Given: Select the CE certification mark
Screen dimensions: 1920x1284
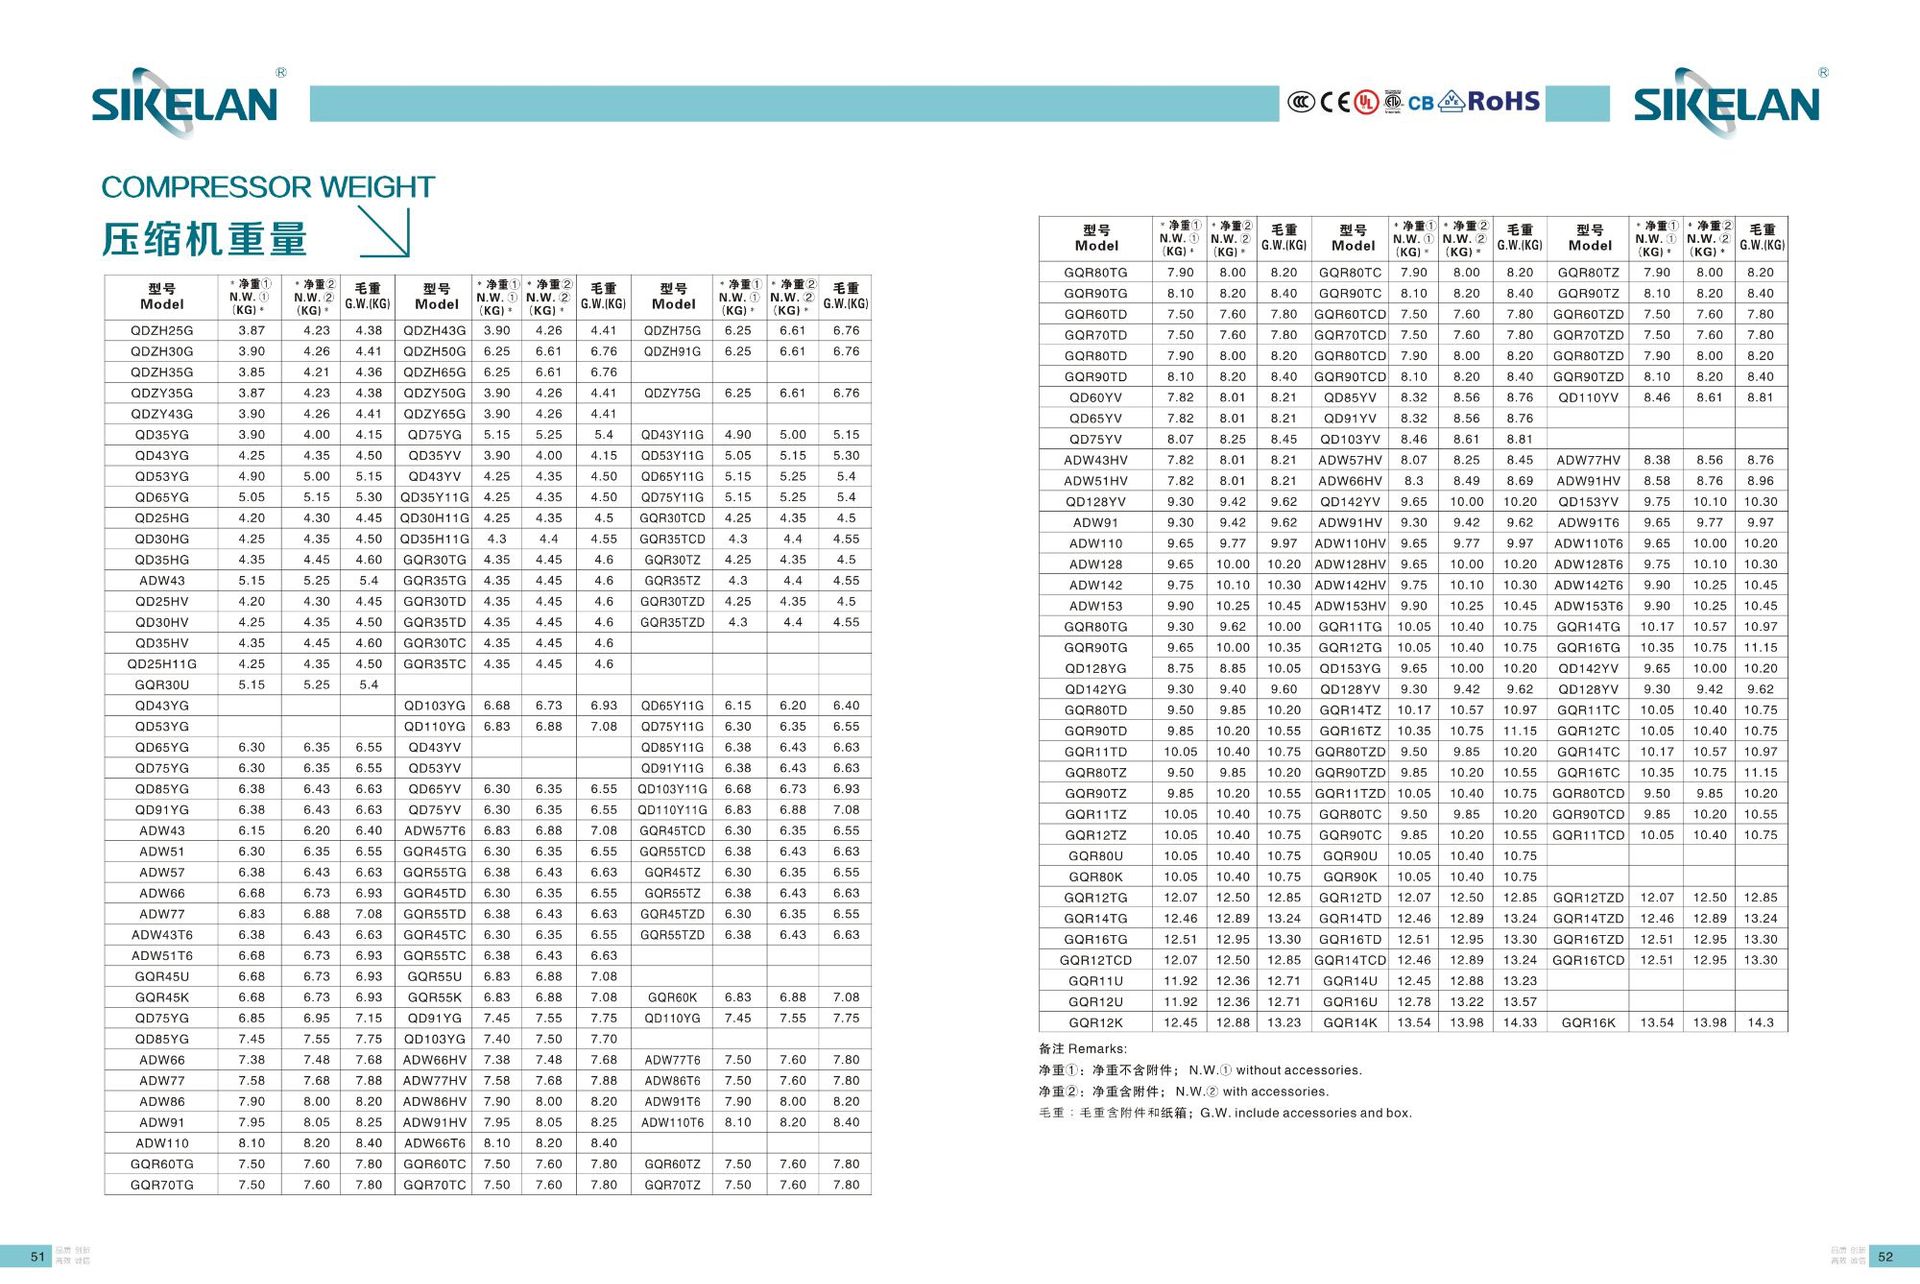Looking at the screenshot, I should [x=1336, y=102].
